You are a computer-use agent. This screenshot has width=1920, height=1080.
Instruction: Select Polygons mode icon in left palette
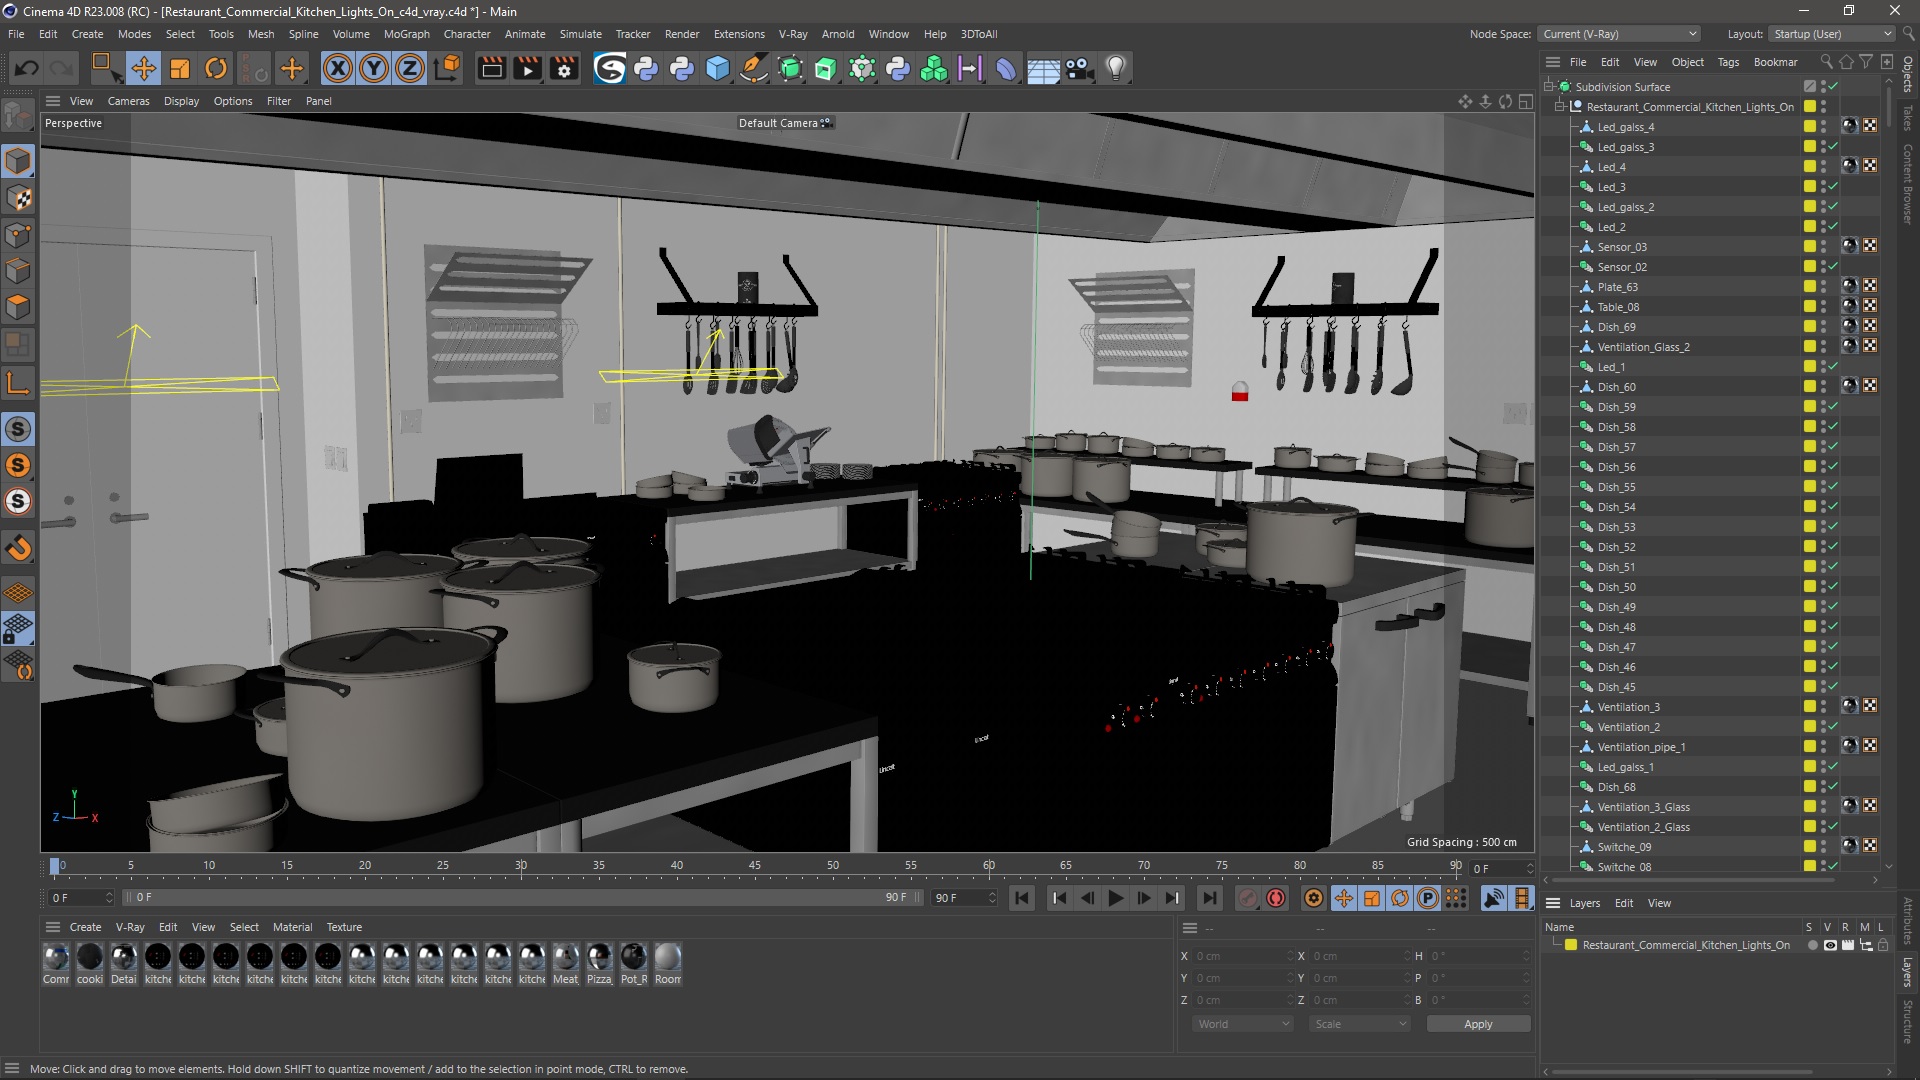pos(18,307)
